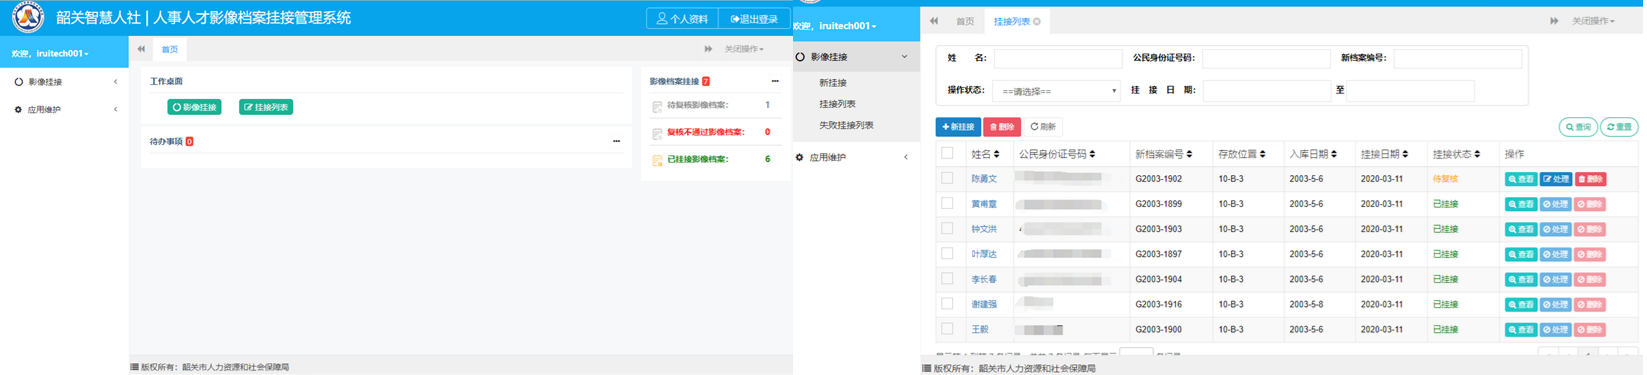Screen dimensions: 1647x375
Task: Click the blue 新挂接 add button
Action: [958, 127]
